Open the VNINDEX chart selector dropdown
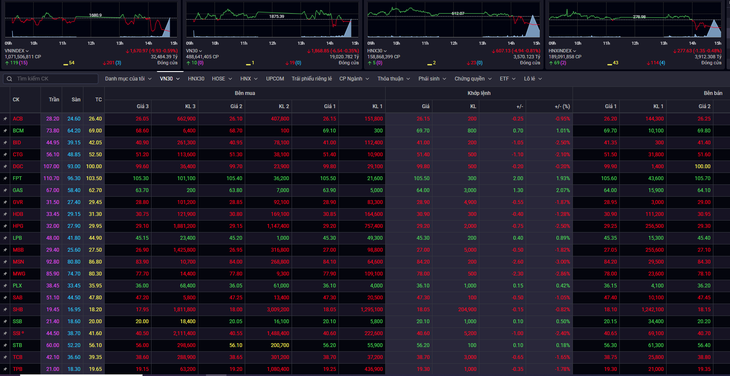This screenshot has width=730, height=376. pos(16,51)
